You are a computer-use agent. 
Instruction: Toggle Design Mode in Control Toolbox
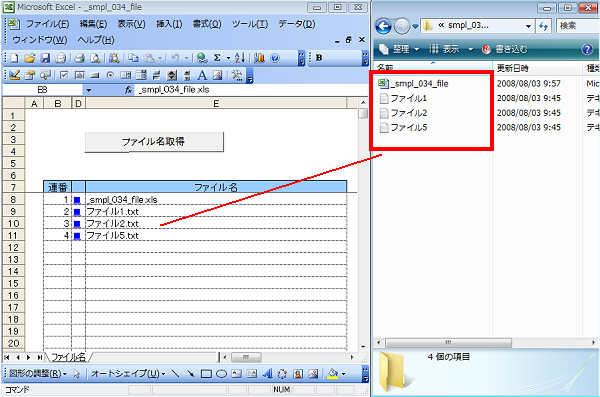[15, 75]
